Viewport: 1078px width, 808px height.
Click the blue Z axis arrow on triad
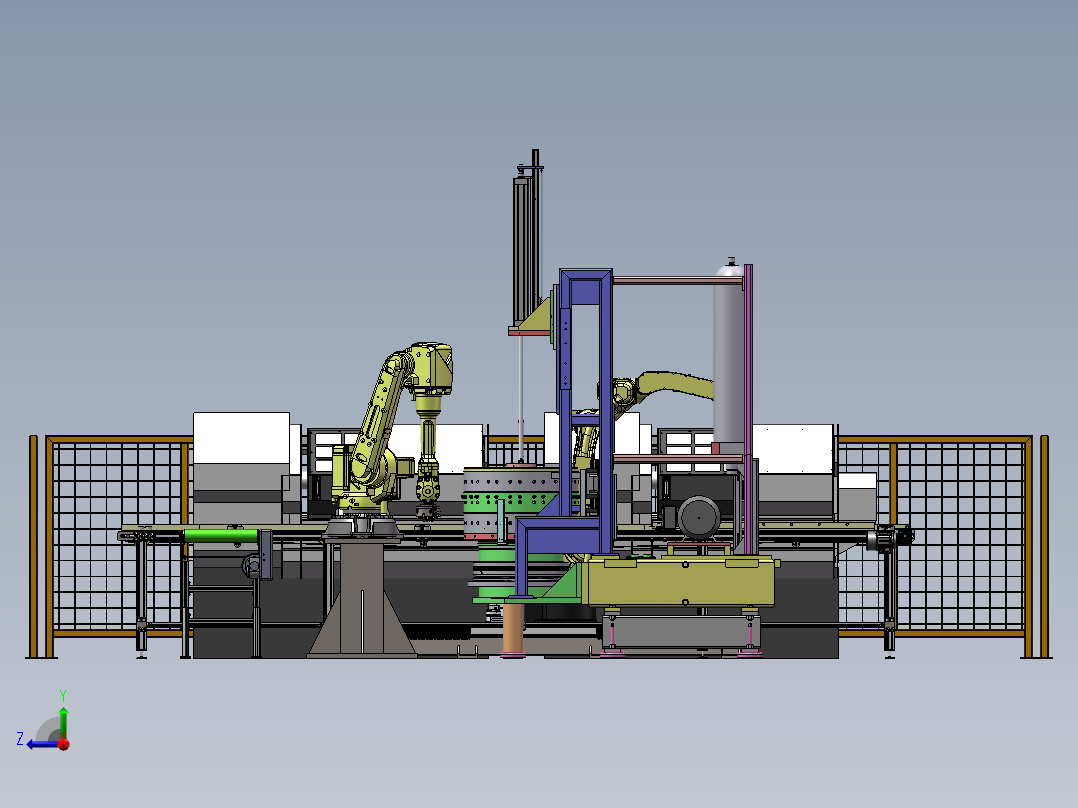coord(41,744)
